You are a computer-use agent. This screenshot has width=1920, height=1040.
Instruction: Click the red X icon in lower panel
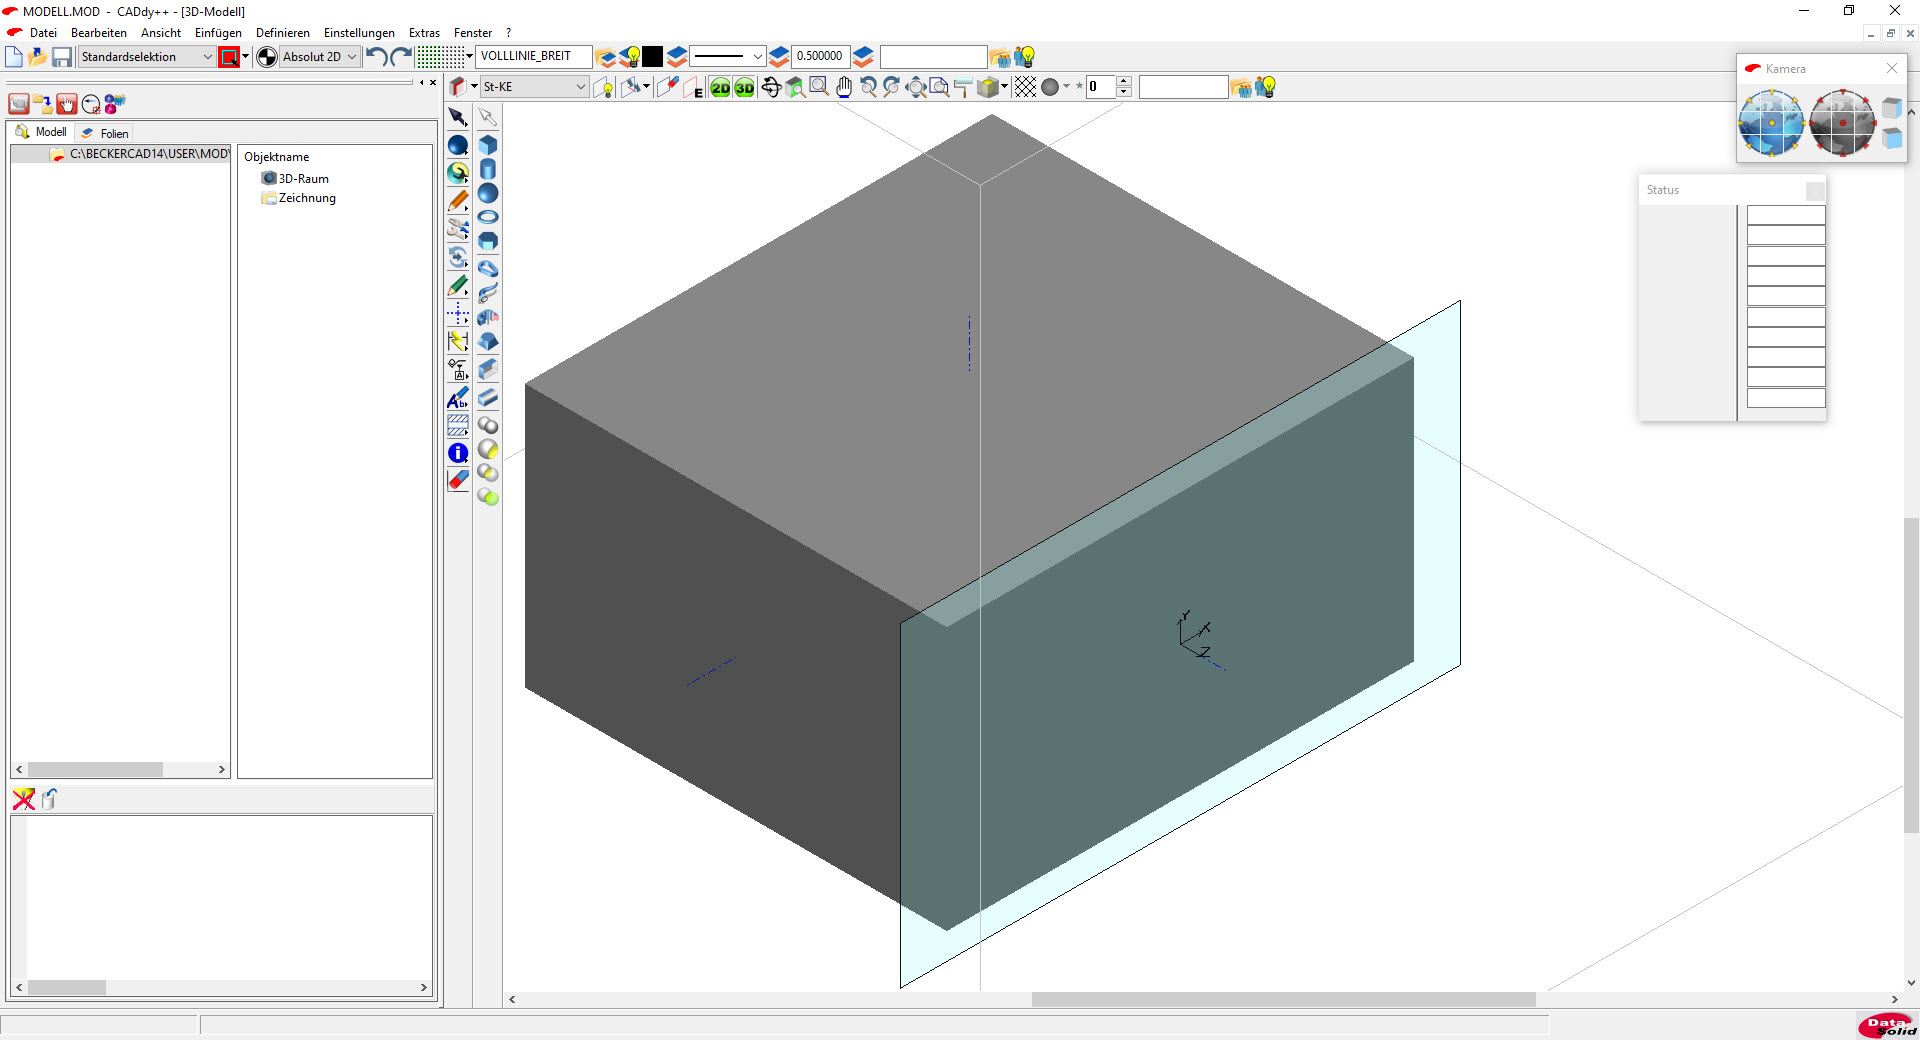click(23, 799)
